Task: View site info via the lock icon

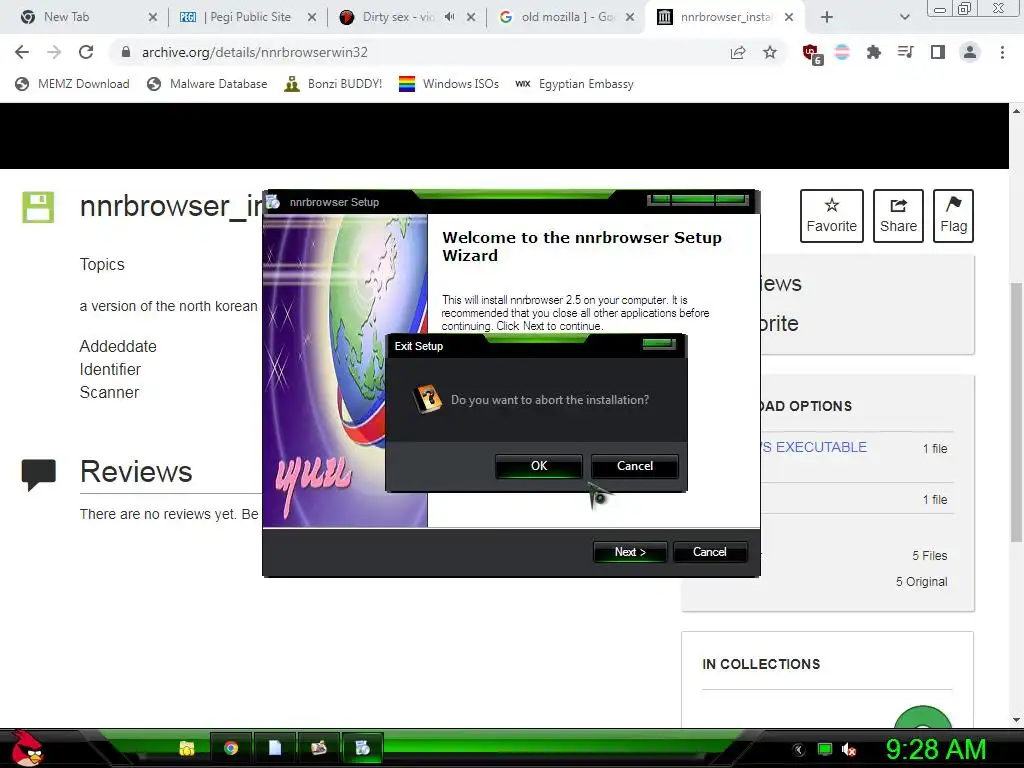Action: tap(126, 52)
